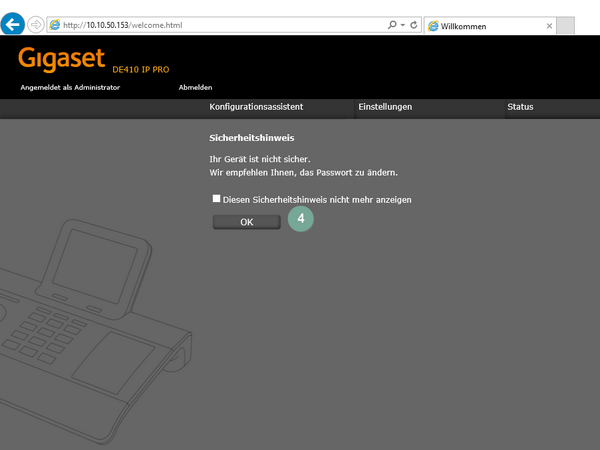Image resolution: width=600 pixels, height=450 pixels.
Task: Click the browser forward arrow button
Action: pyautogui.click(x=36, y=24)
